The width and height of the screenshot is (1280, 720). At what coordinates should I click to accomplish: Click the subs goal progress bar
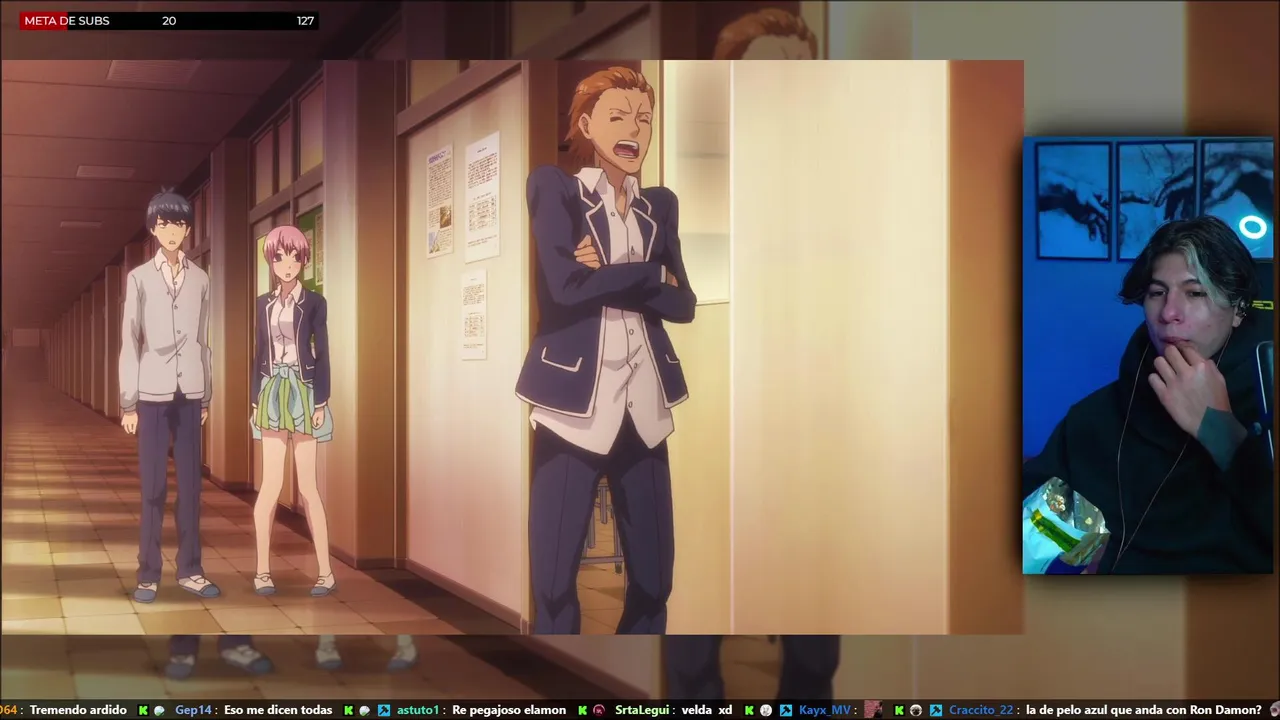(168, 20)
